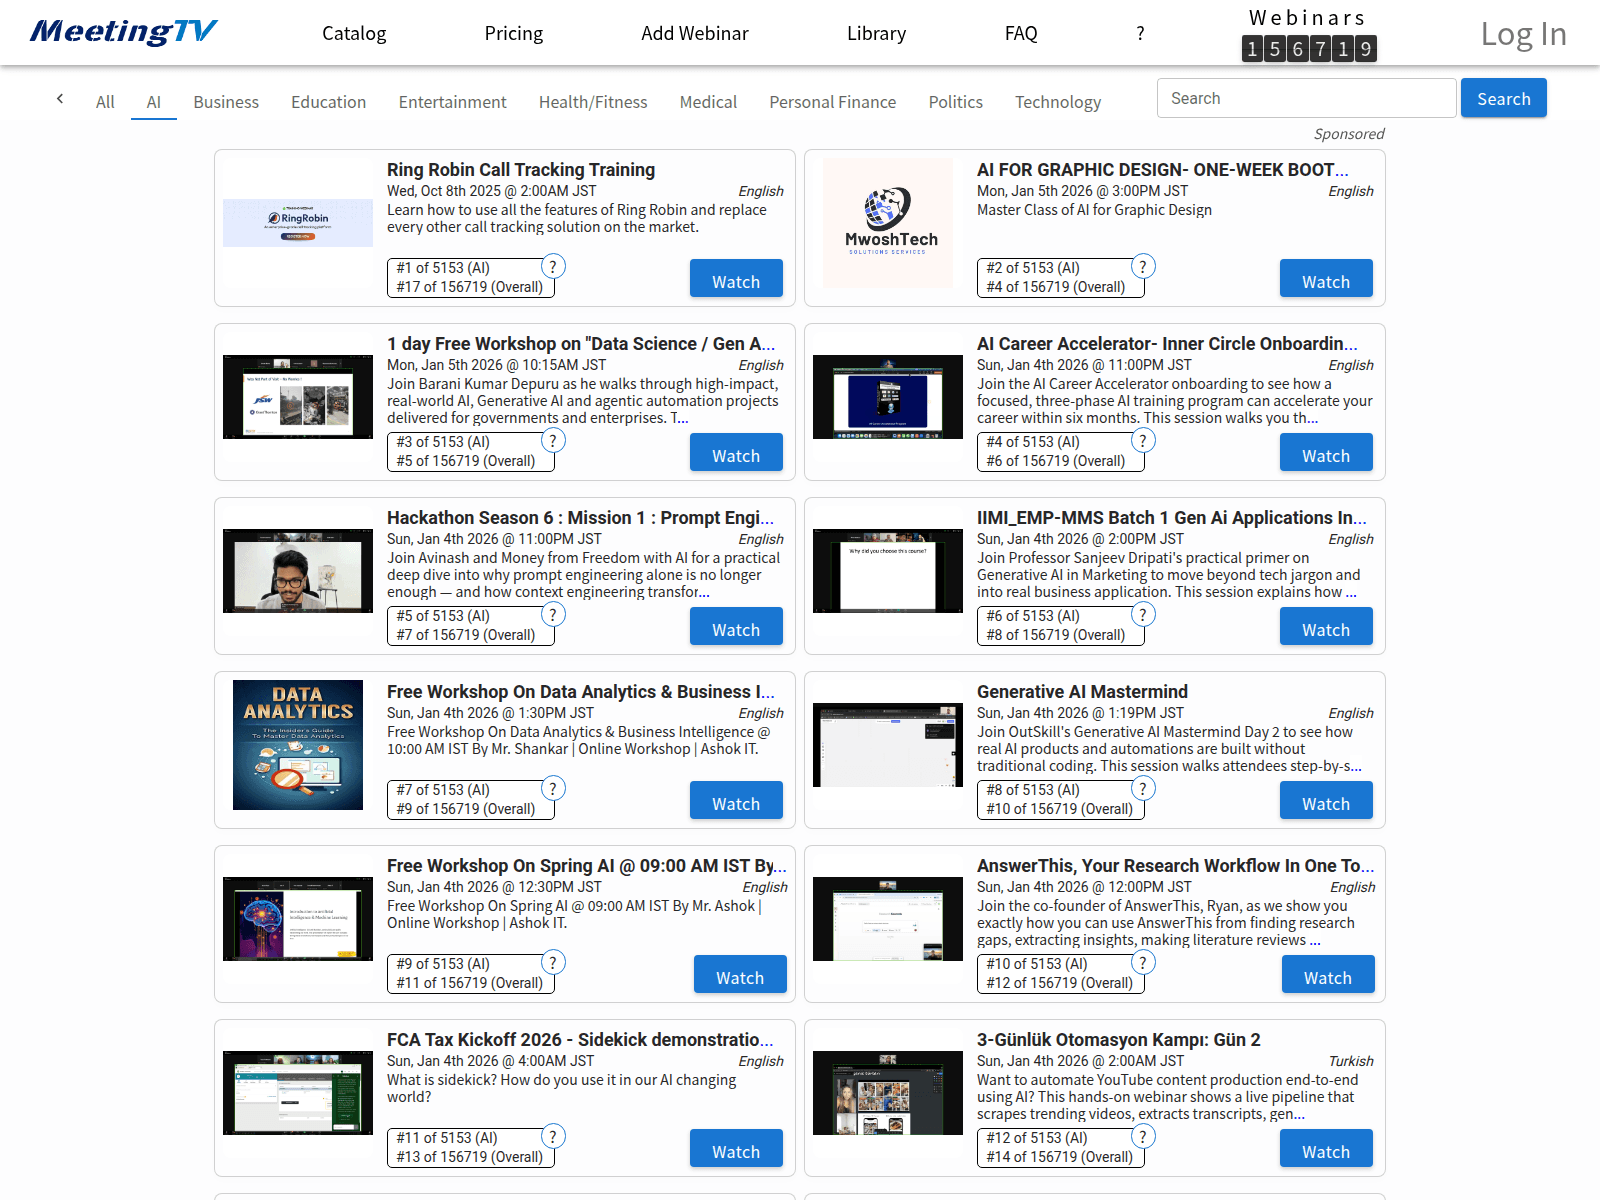Screen dimensions: 1600x1200
Task: Click the Log In link
Action: tap(1523, 34)
